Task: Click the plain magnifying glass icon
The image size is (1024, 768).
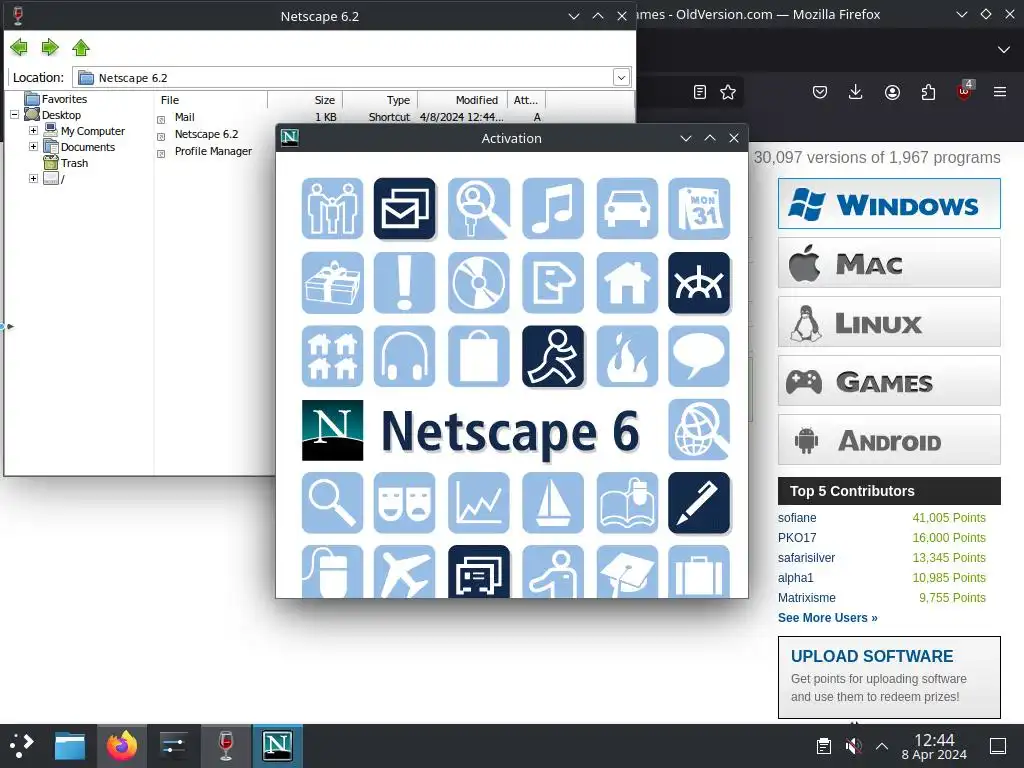Action: [332, 503]
